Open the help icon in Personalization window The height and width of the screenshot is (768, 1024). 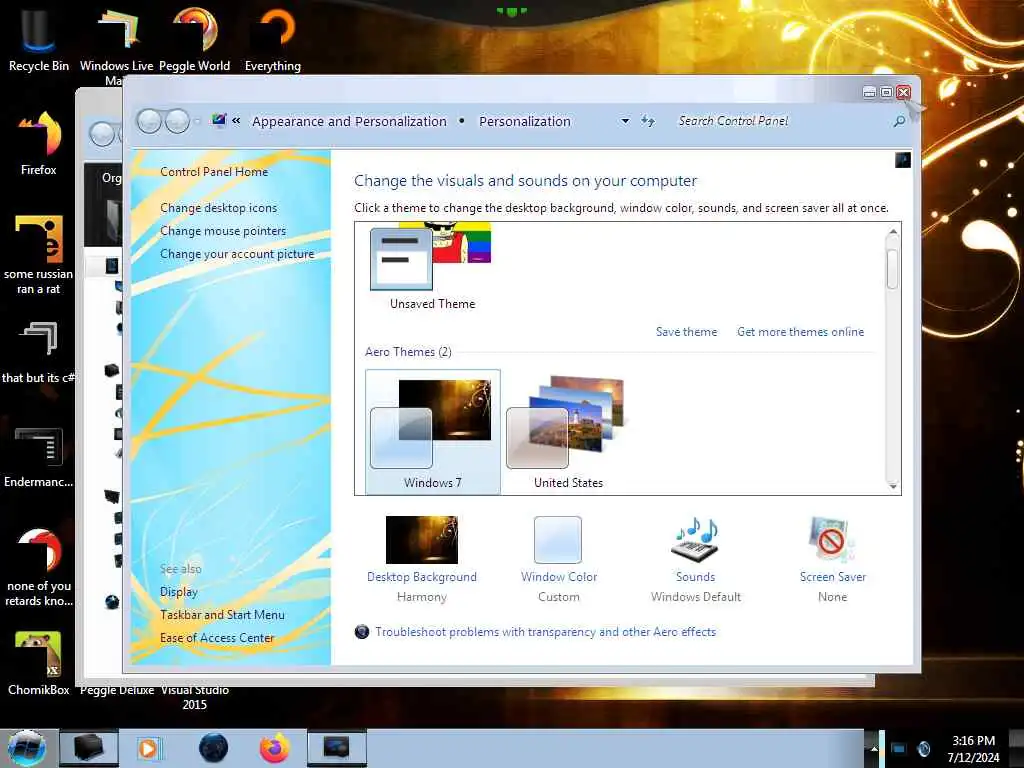pyautogui.click(x=903, y=160)
